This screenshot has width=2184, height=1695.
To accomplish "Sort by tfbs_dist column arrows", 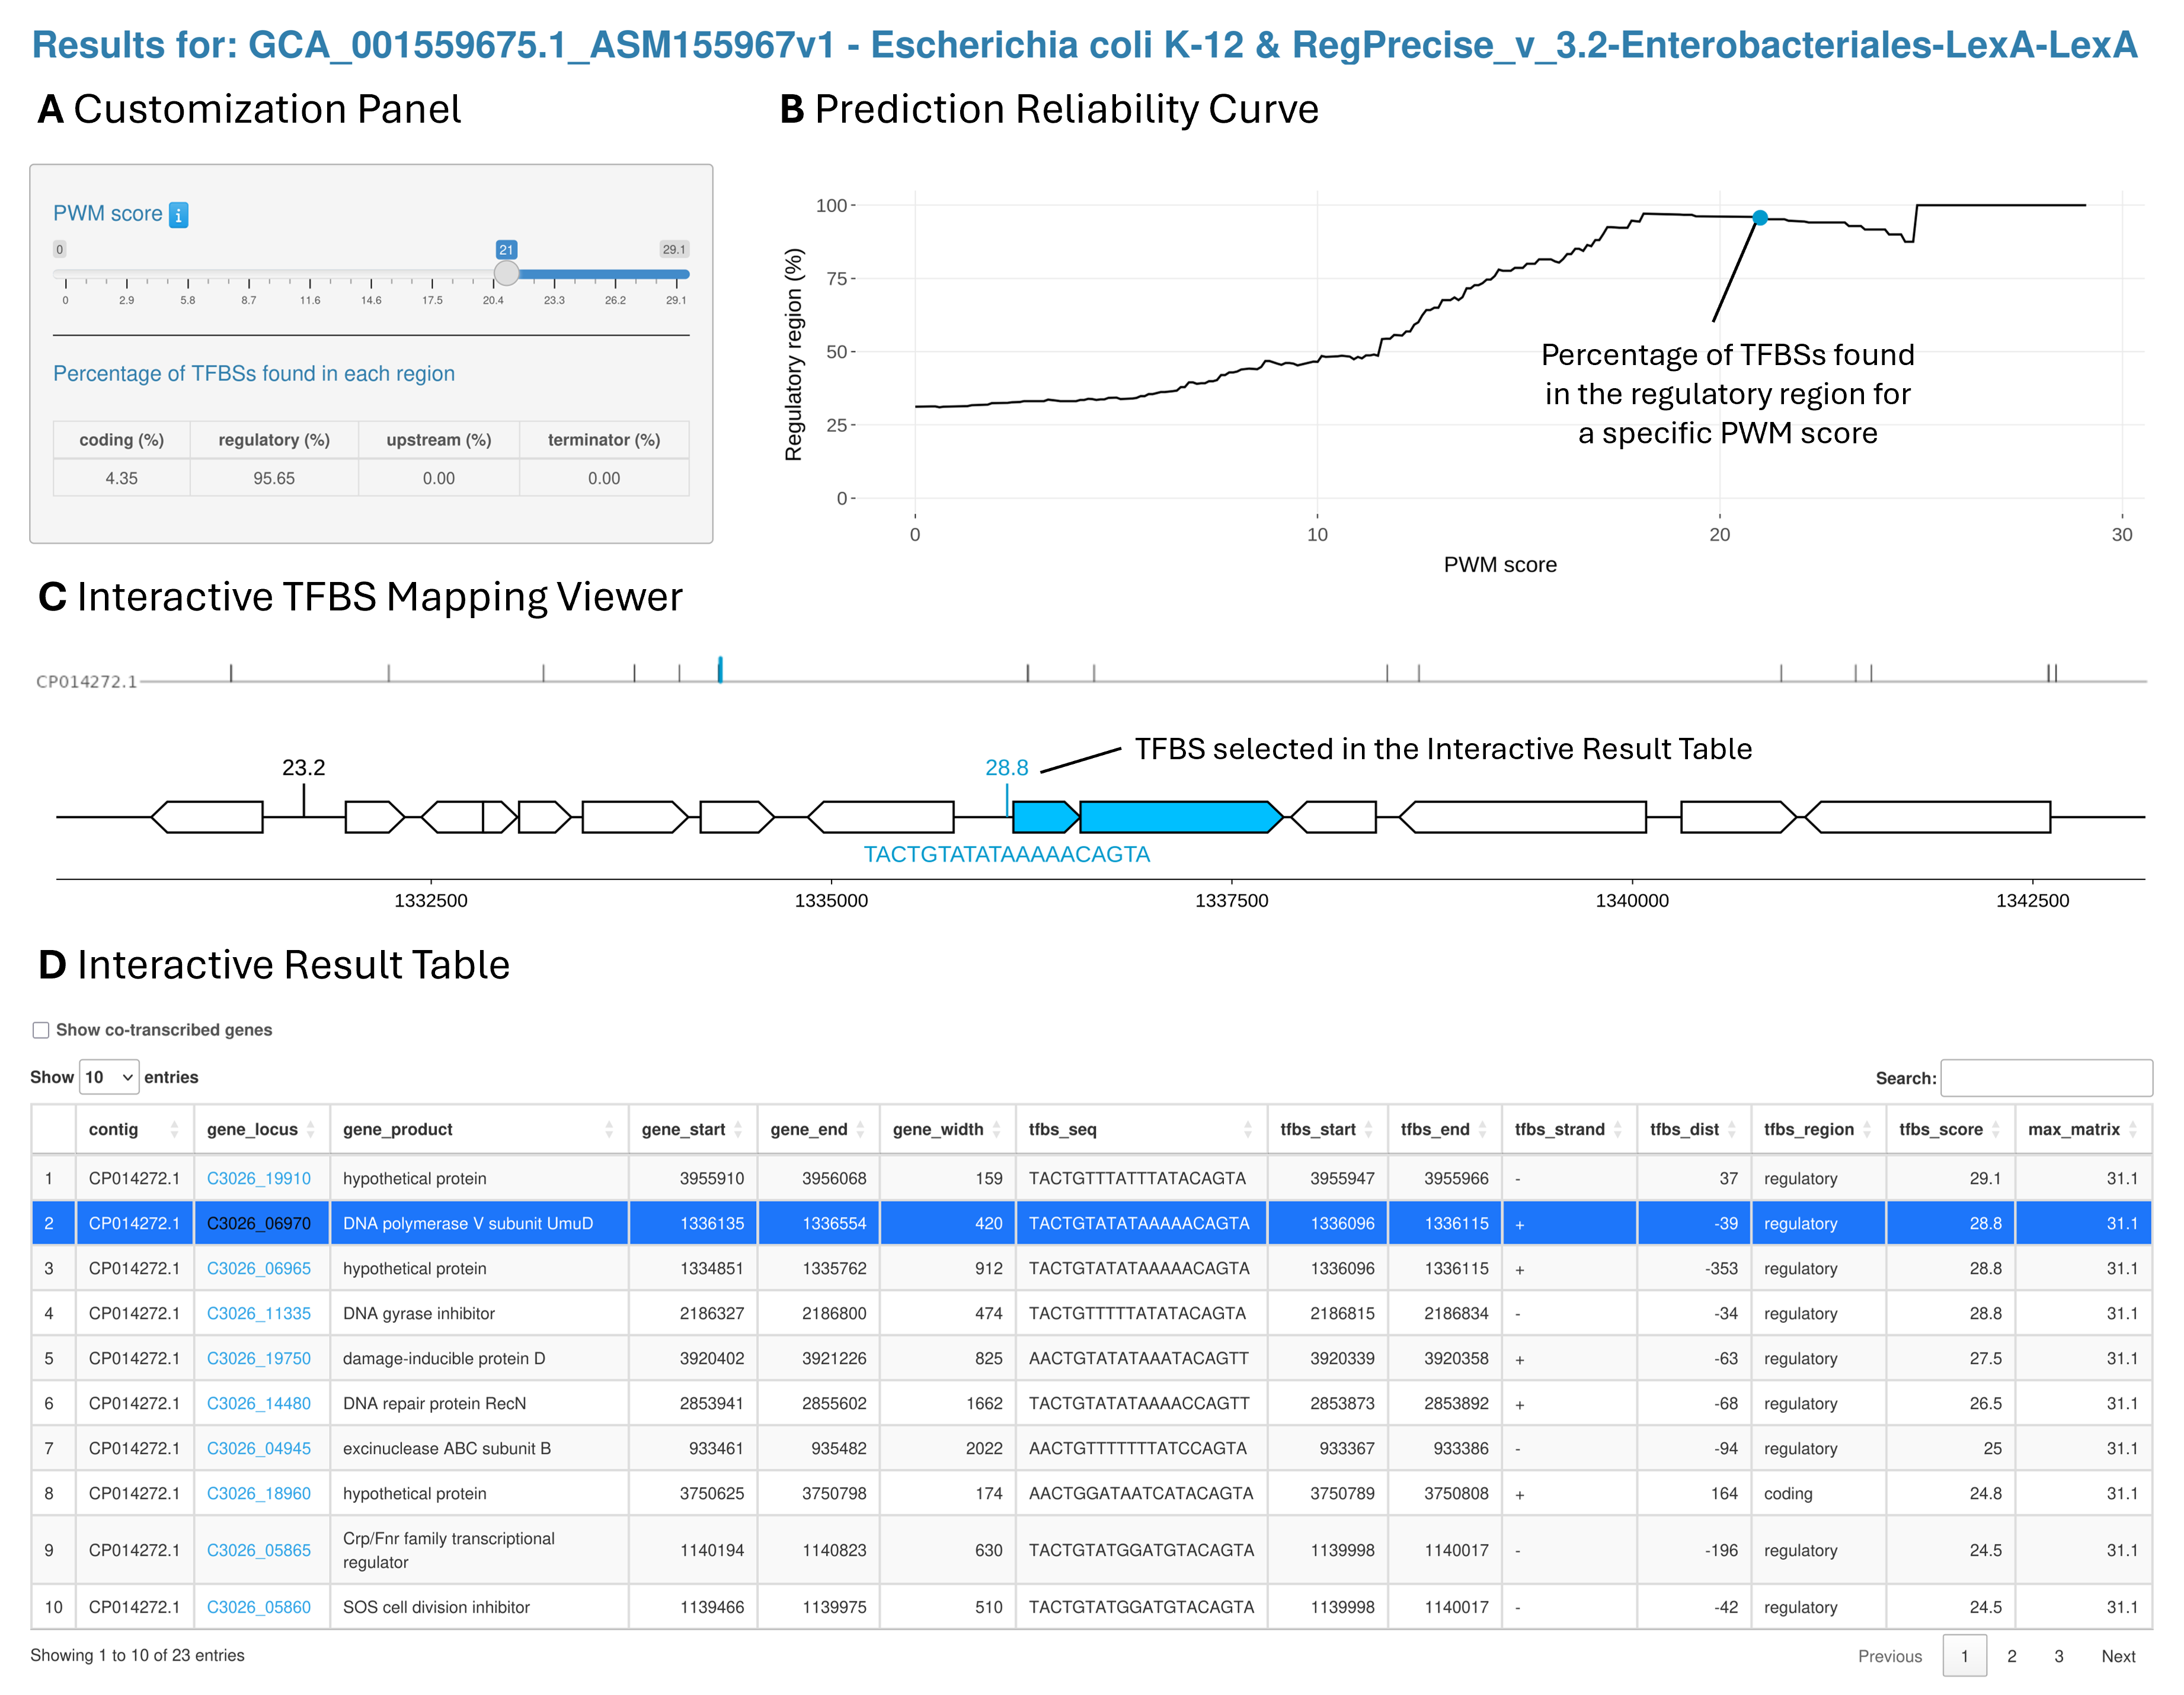I will tap(1731, 1129).
